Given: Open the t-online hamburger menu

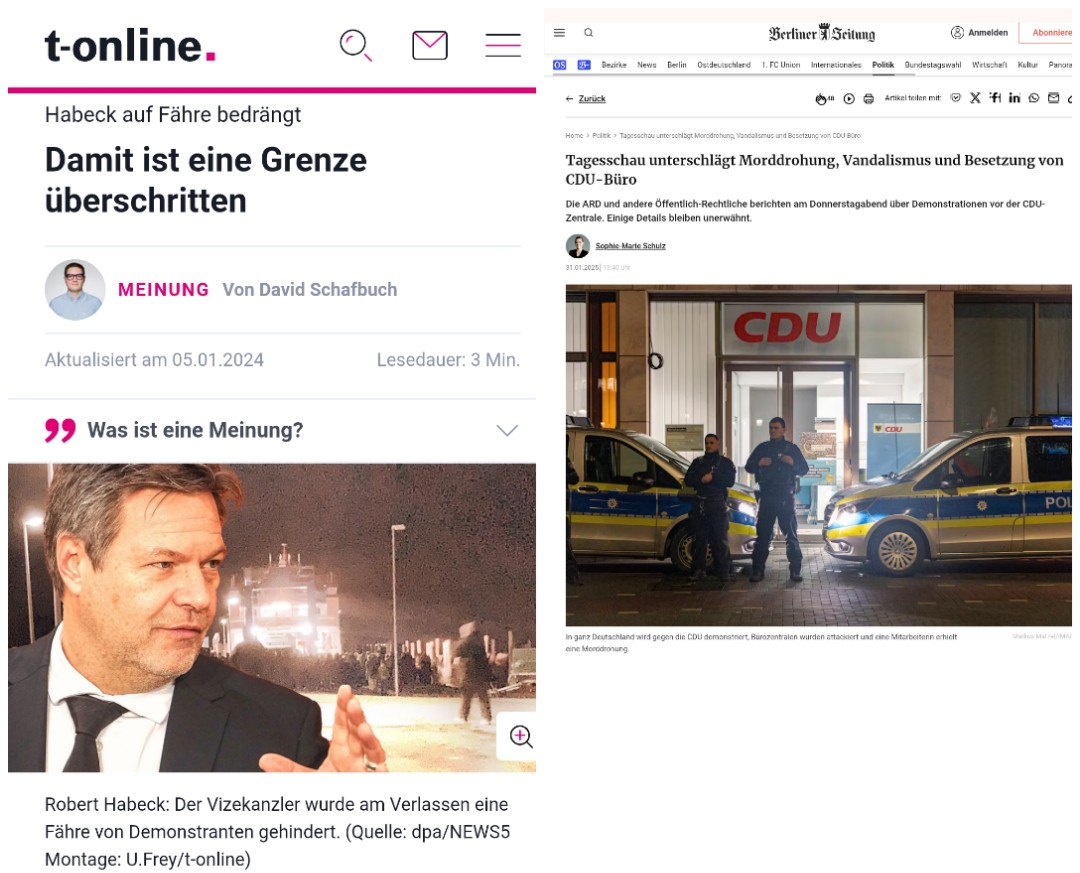Looking at the screenshot, I should (503, 45).
